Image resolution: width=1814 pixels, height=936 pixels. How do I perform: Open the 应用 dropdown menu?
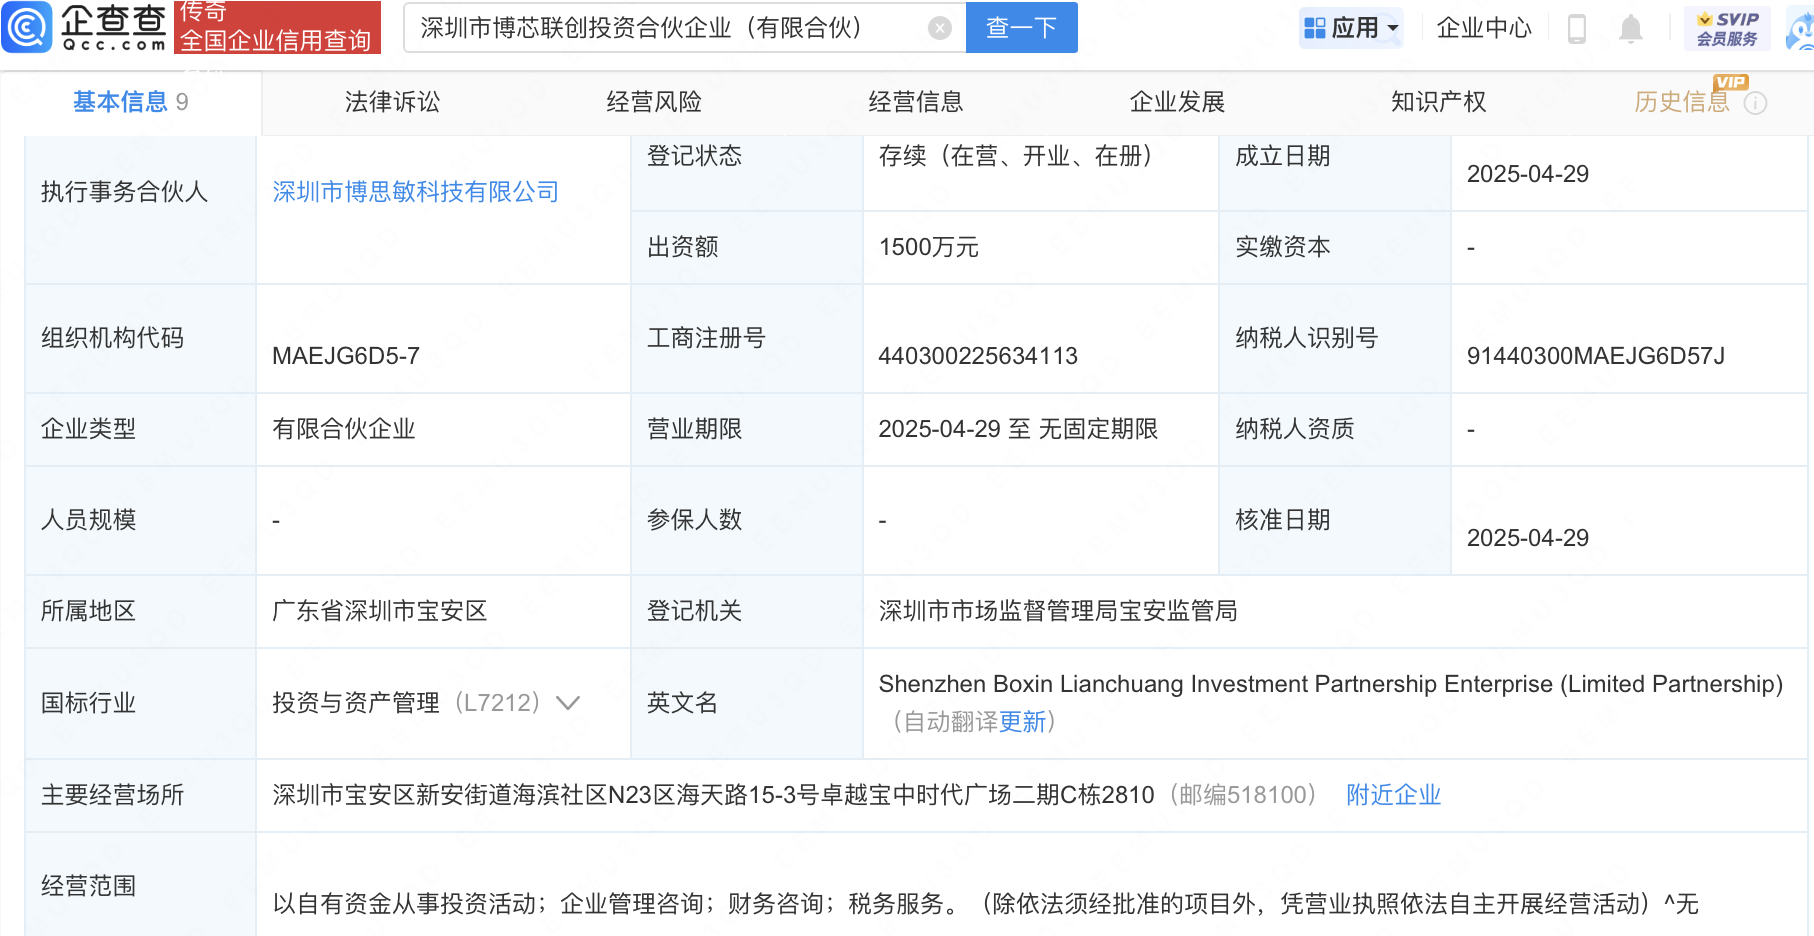tap(1351, 28)
